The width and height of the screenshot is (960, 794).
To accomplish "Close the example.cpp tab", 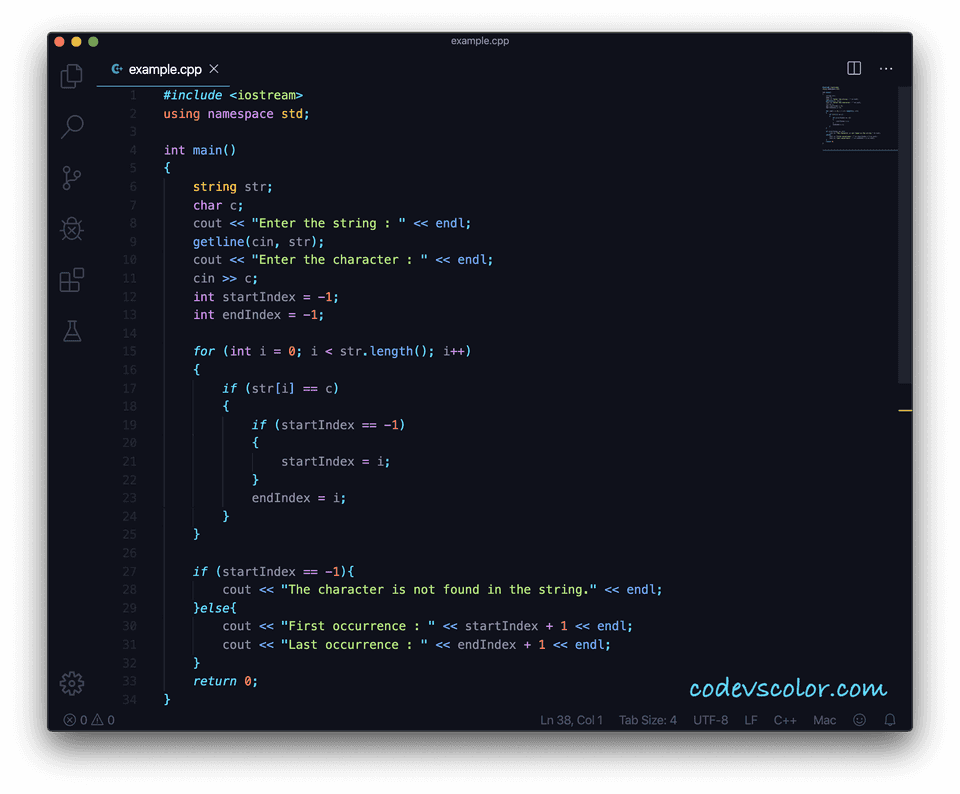I will pos(213,69).
